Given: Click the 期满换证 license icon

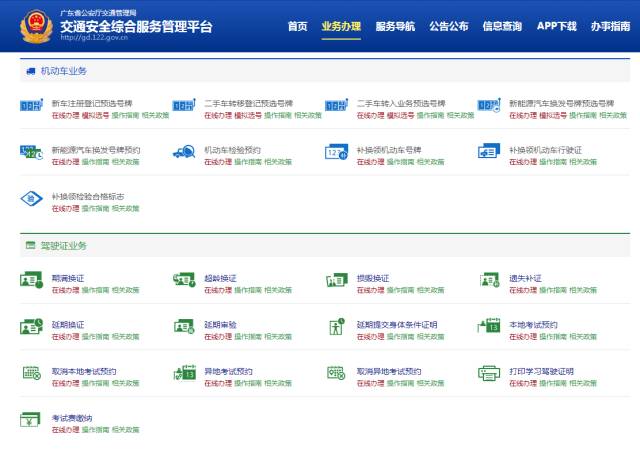Looking at the screenshot, I should (31, 280).
